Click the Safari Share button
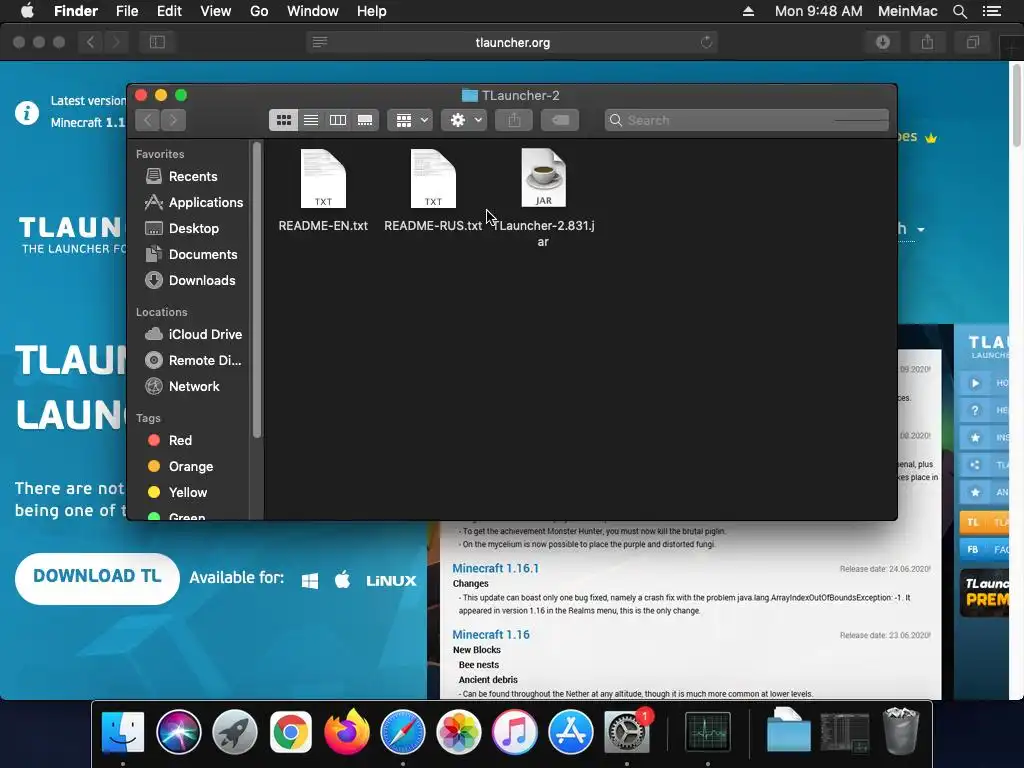The height and width of the screenshot is (768, 1024). coord(927,42)
